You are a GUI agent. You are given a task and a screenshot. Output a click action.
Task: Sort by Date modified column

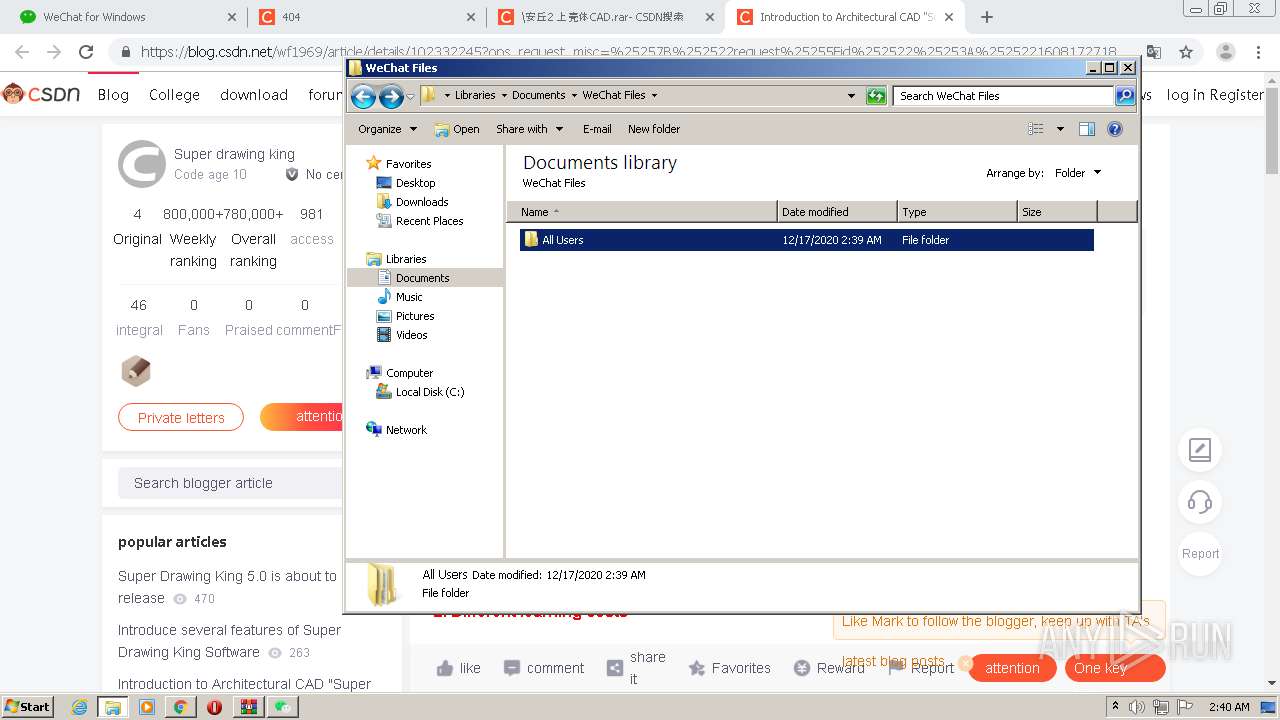coord(837,212)
